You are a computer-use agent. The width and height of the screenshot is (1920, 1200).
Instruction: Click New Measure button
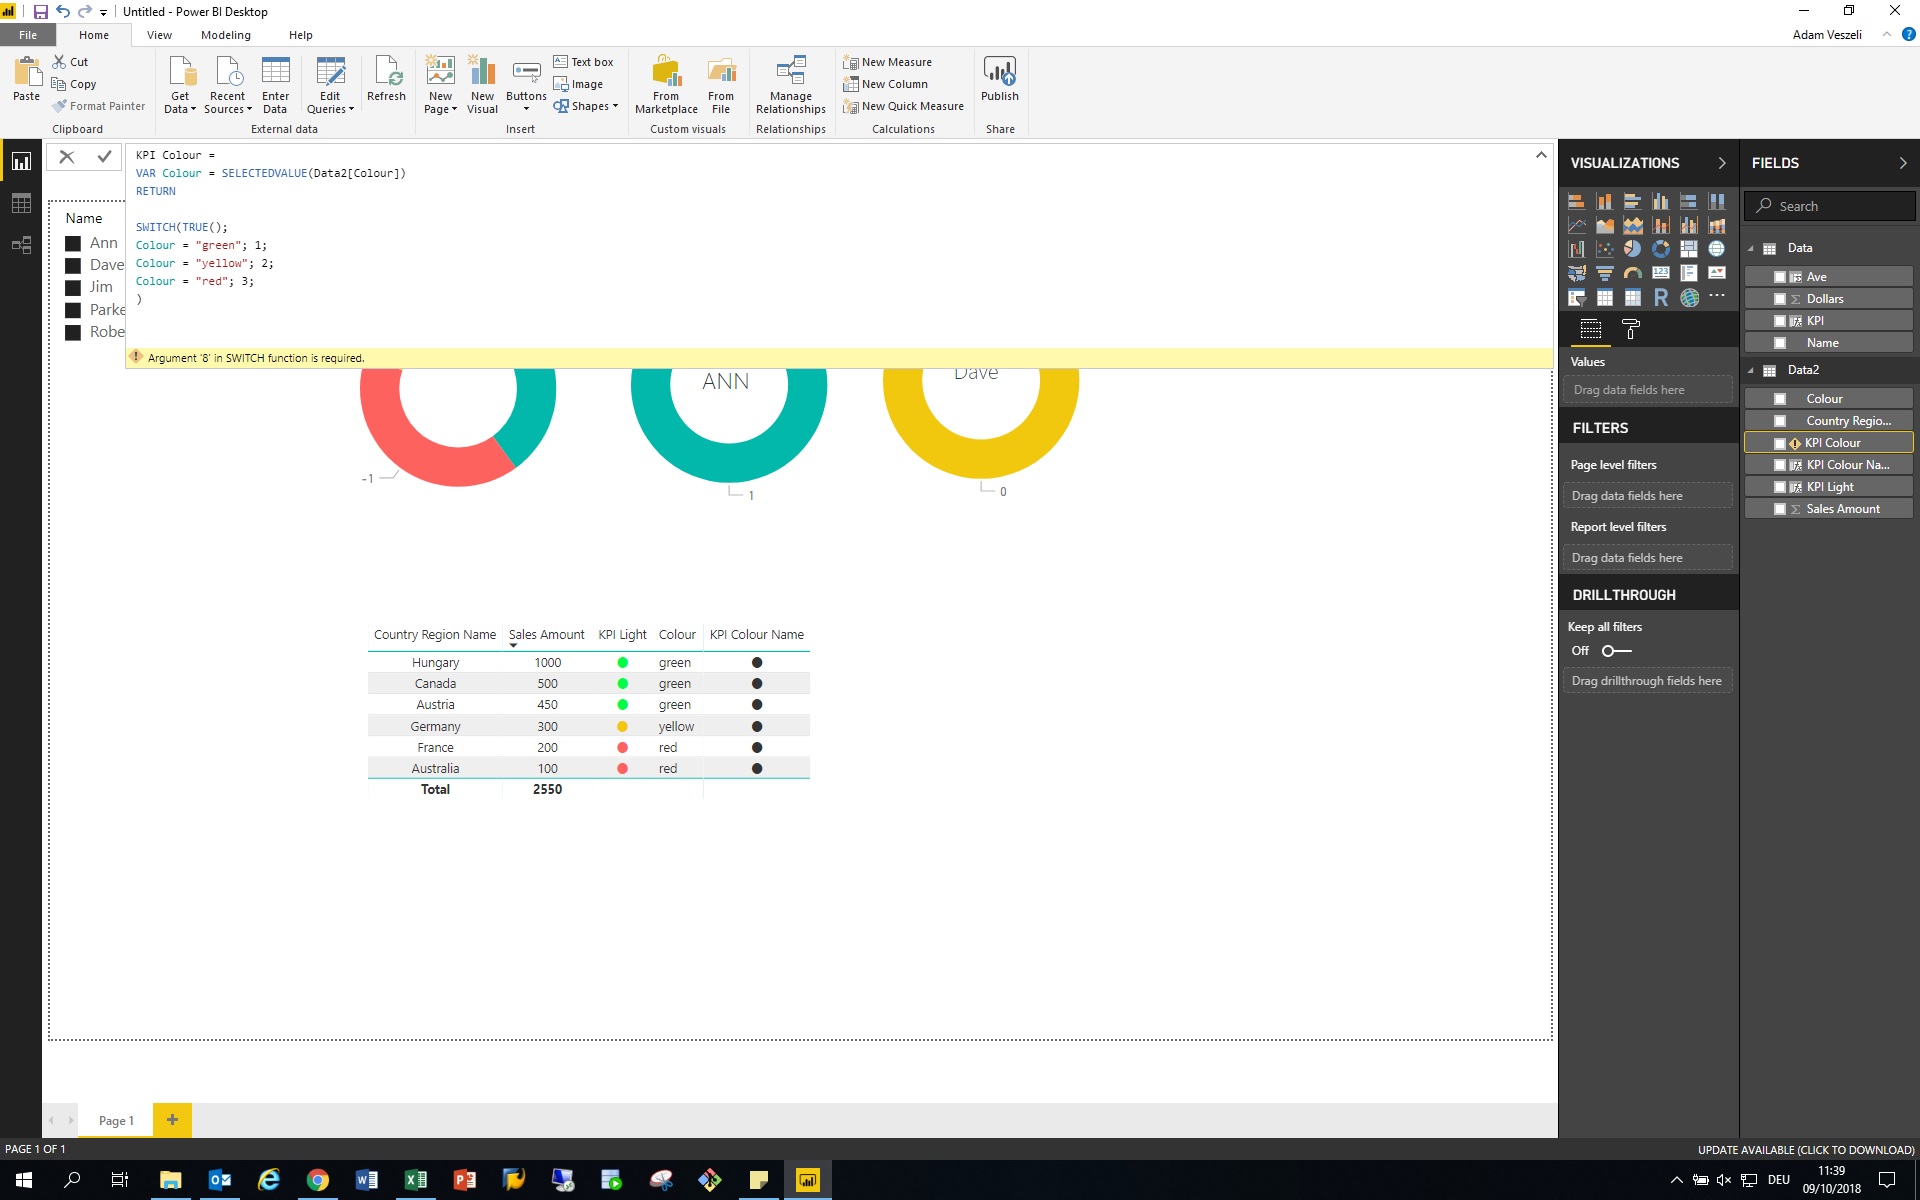pos(888,62)
